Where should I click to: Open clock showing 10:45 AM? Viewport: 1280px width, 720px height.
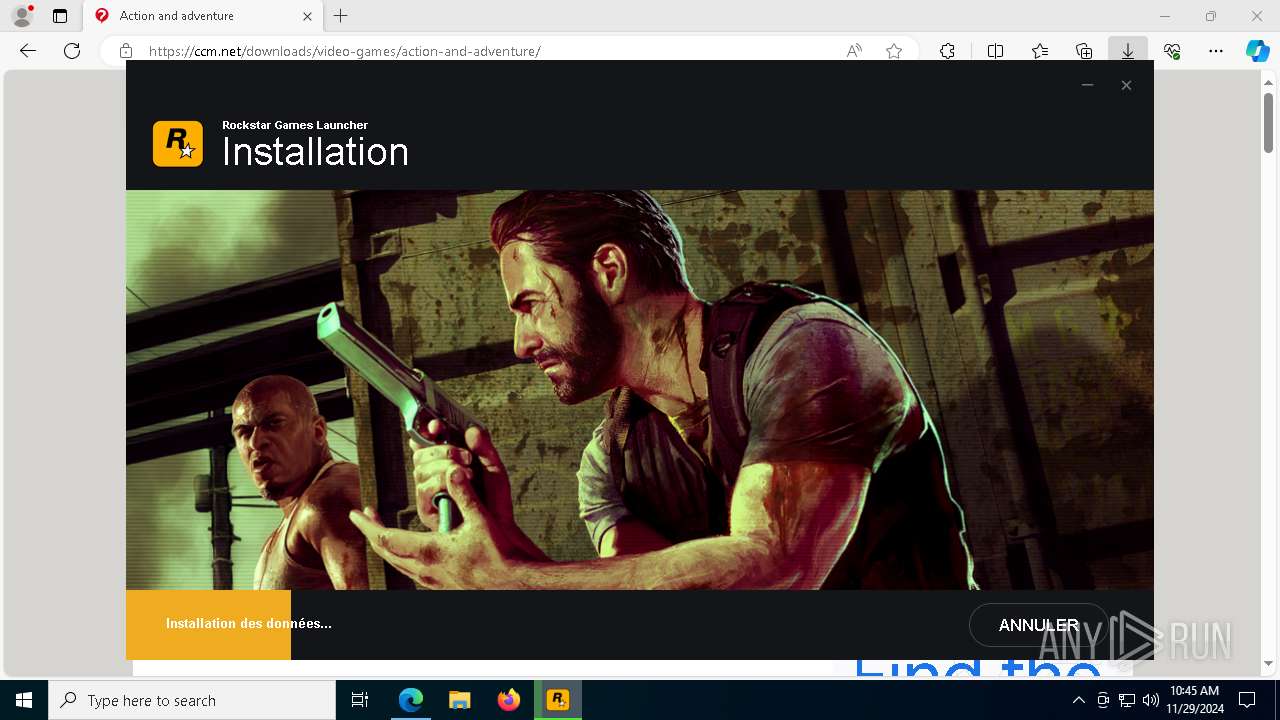coord(1194,700)
